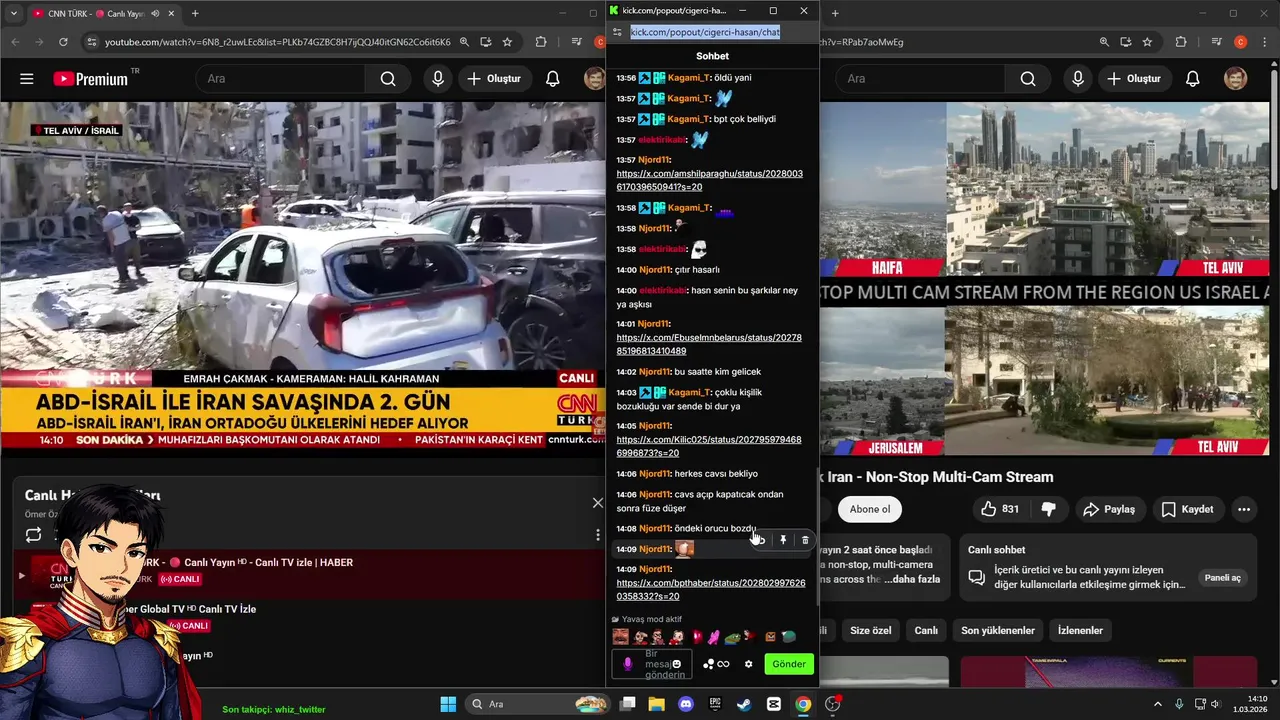Open the tab search dropdown in left browser
This screenshot has height=720, width=1280.
(13, 13)
